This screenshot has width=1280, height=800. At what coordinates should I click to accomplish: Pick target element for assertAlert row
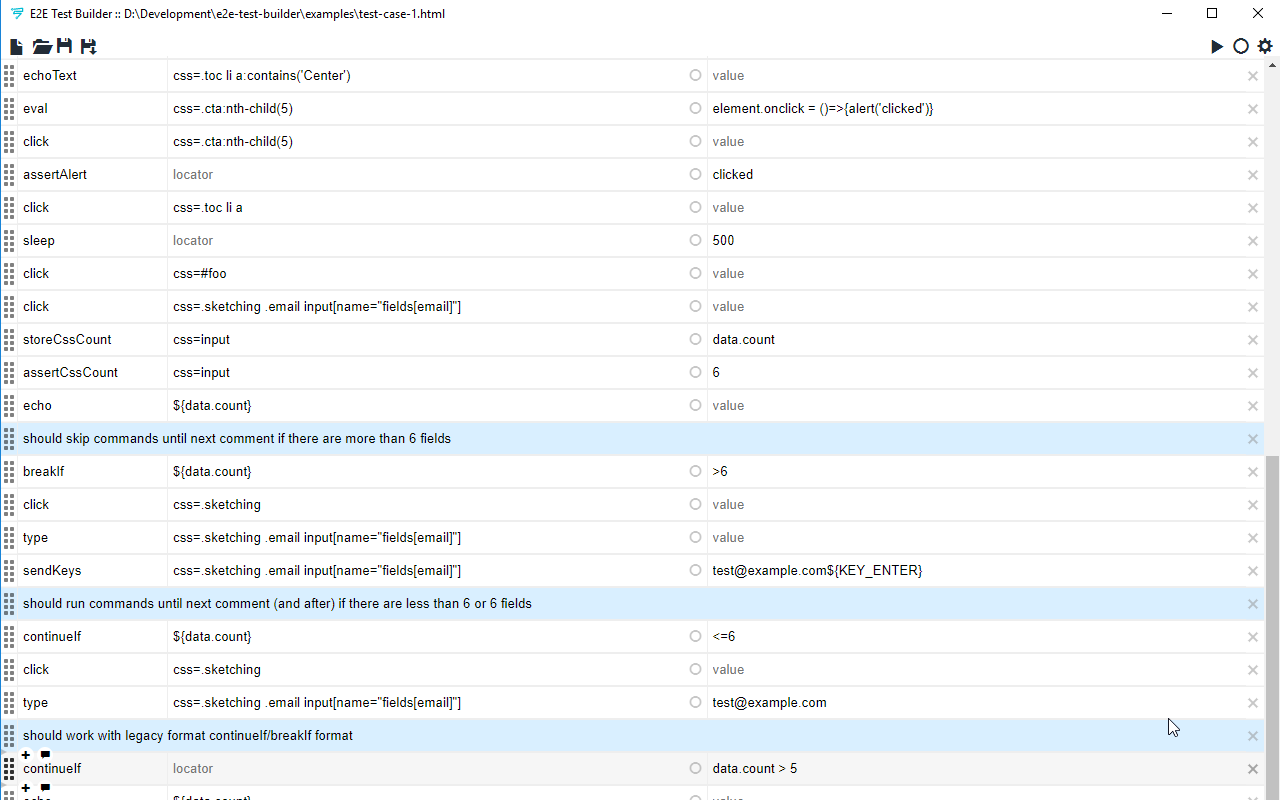click(695, 174)
